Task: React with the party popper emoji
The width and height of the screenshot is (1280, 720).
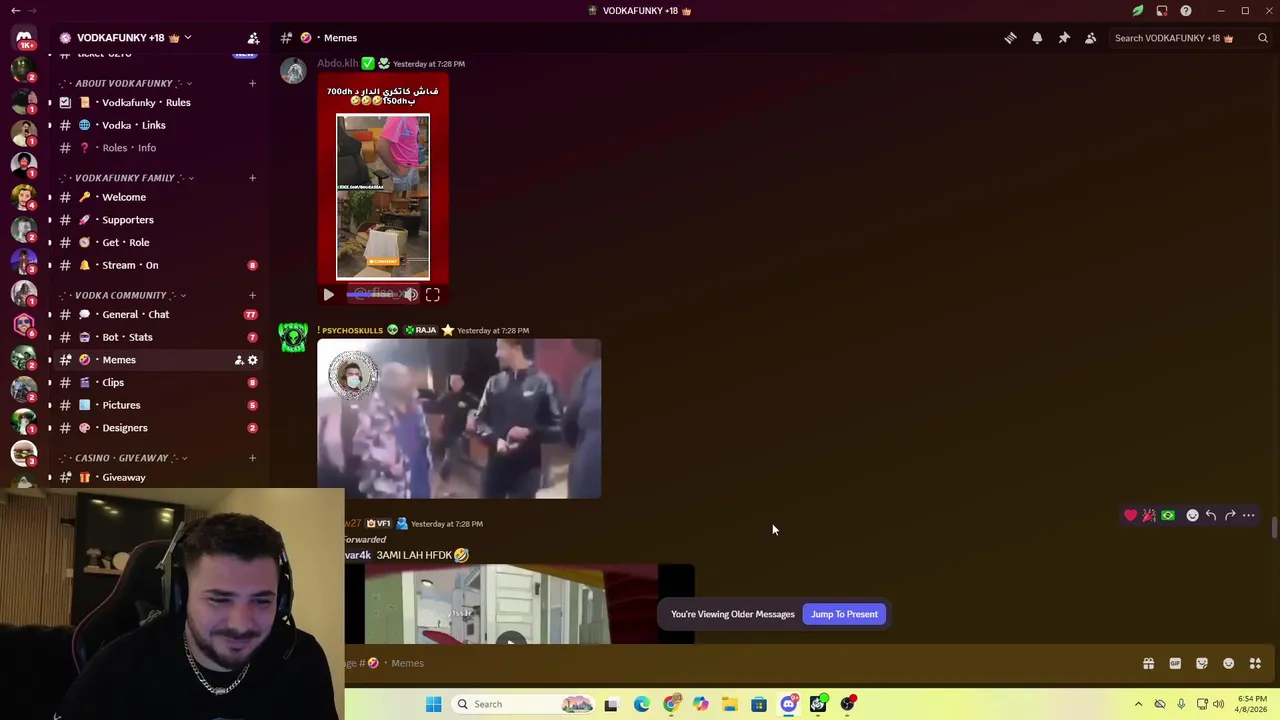Action: pos(1149,515)
